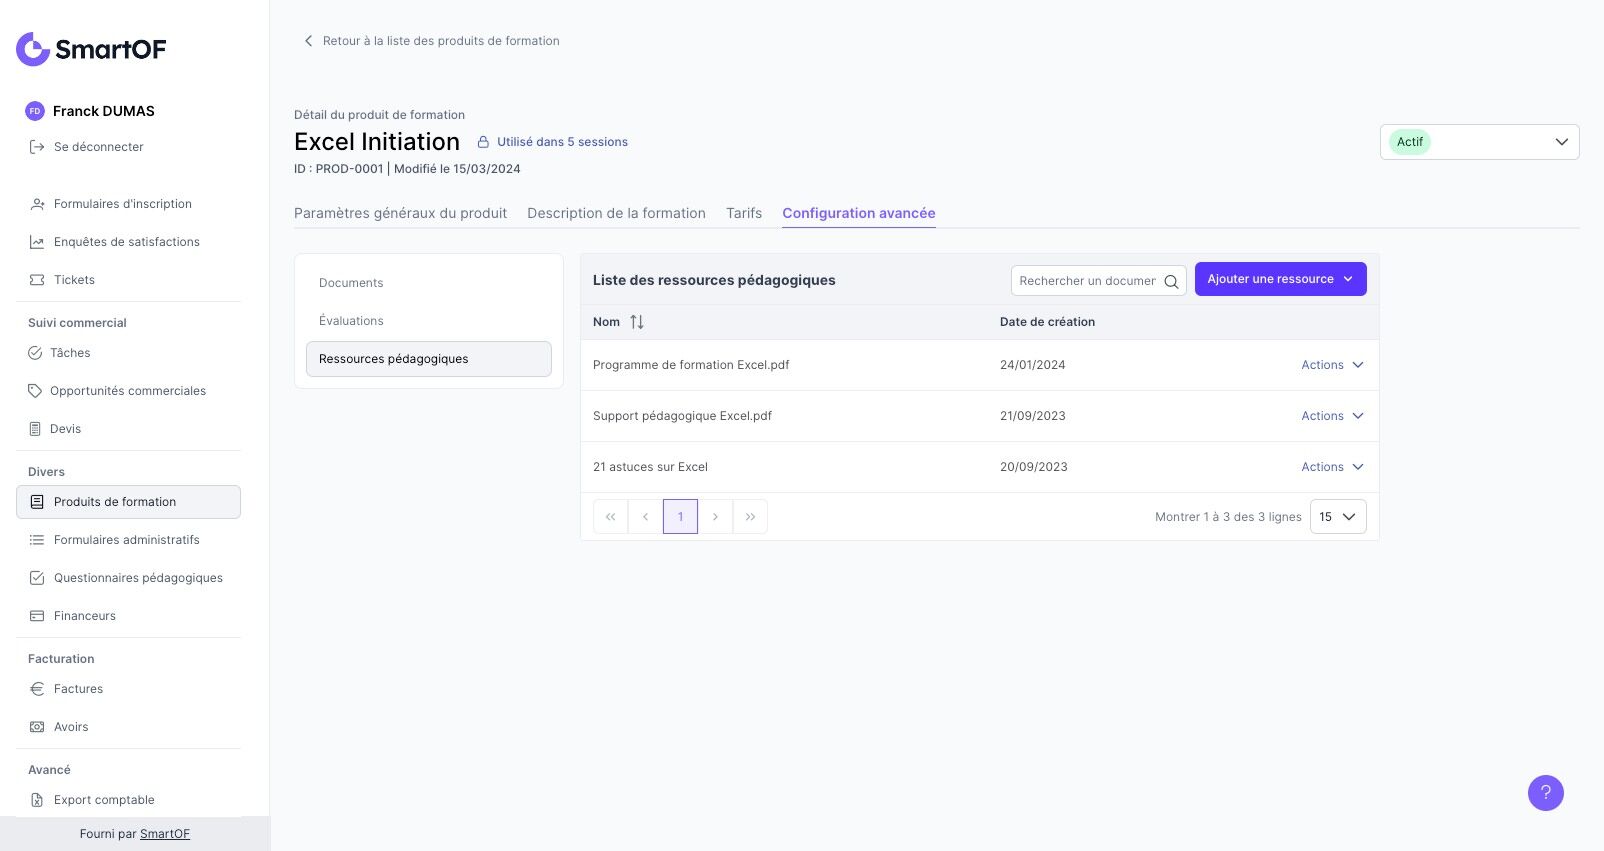Click the back arrow to product list
1604x851 pixels.
[x=308, y=41]
